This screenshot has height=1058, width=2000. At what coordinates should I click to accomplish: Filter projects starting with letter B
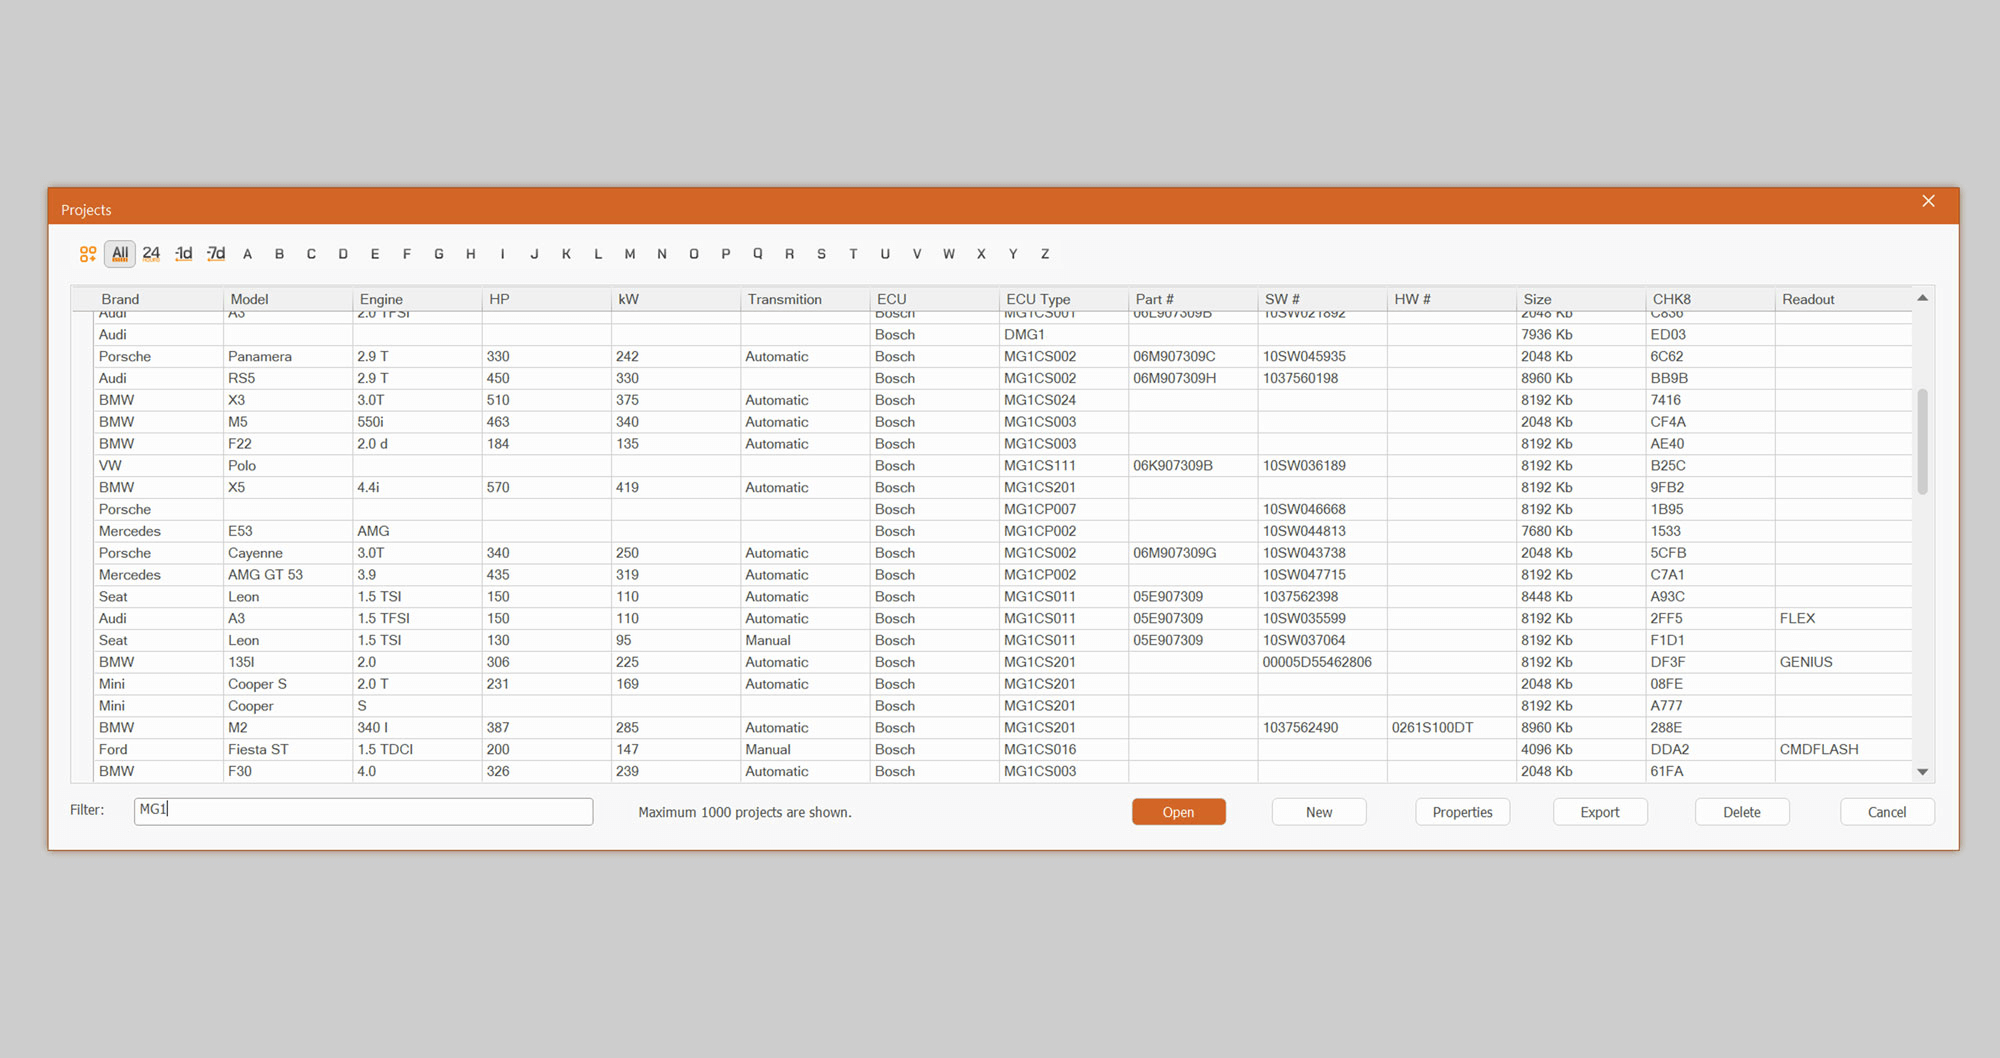tap(279, 254)
